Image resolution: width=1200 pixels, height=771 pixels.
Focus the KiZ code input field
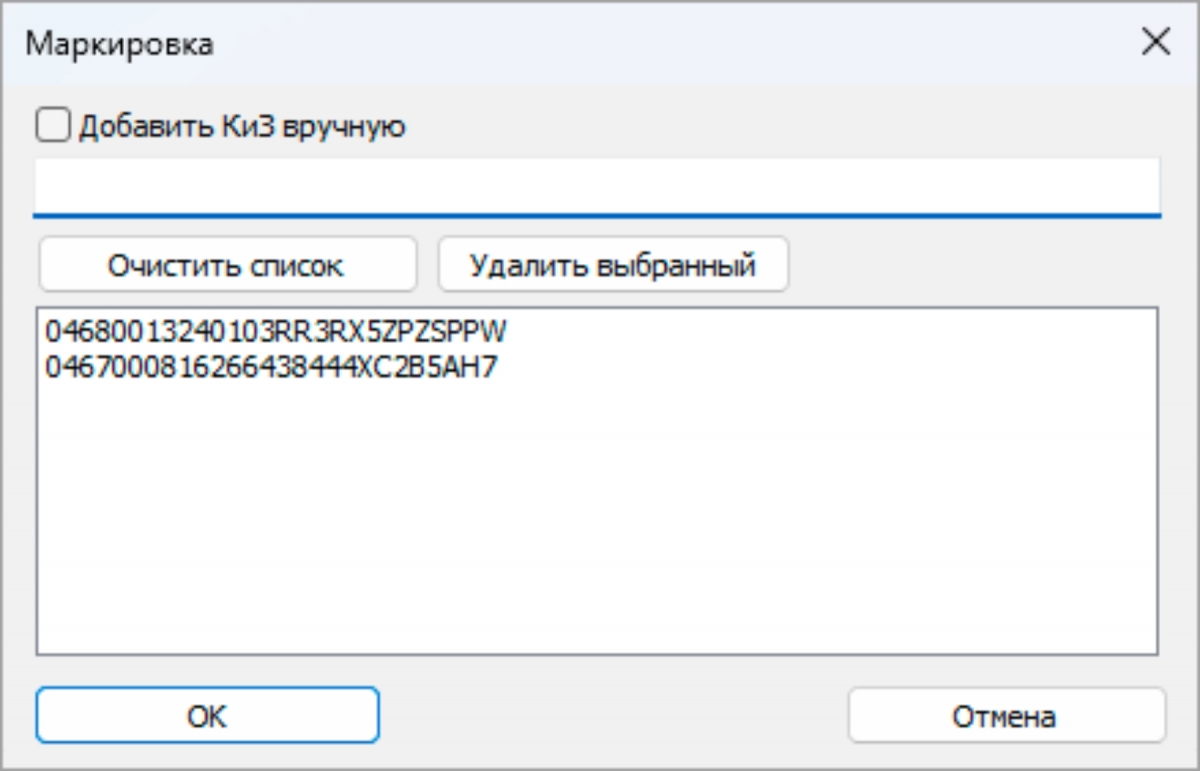click(x=597, y=185)
